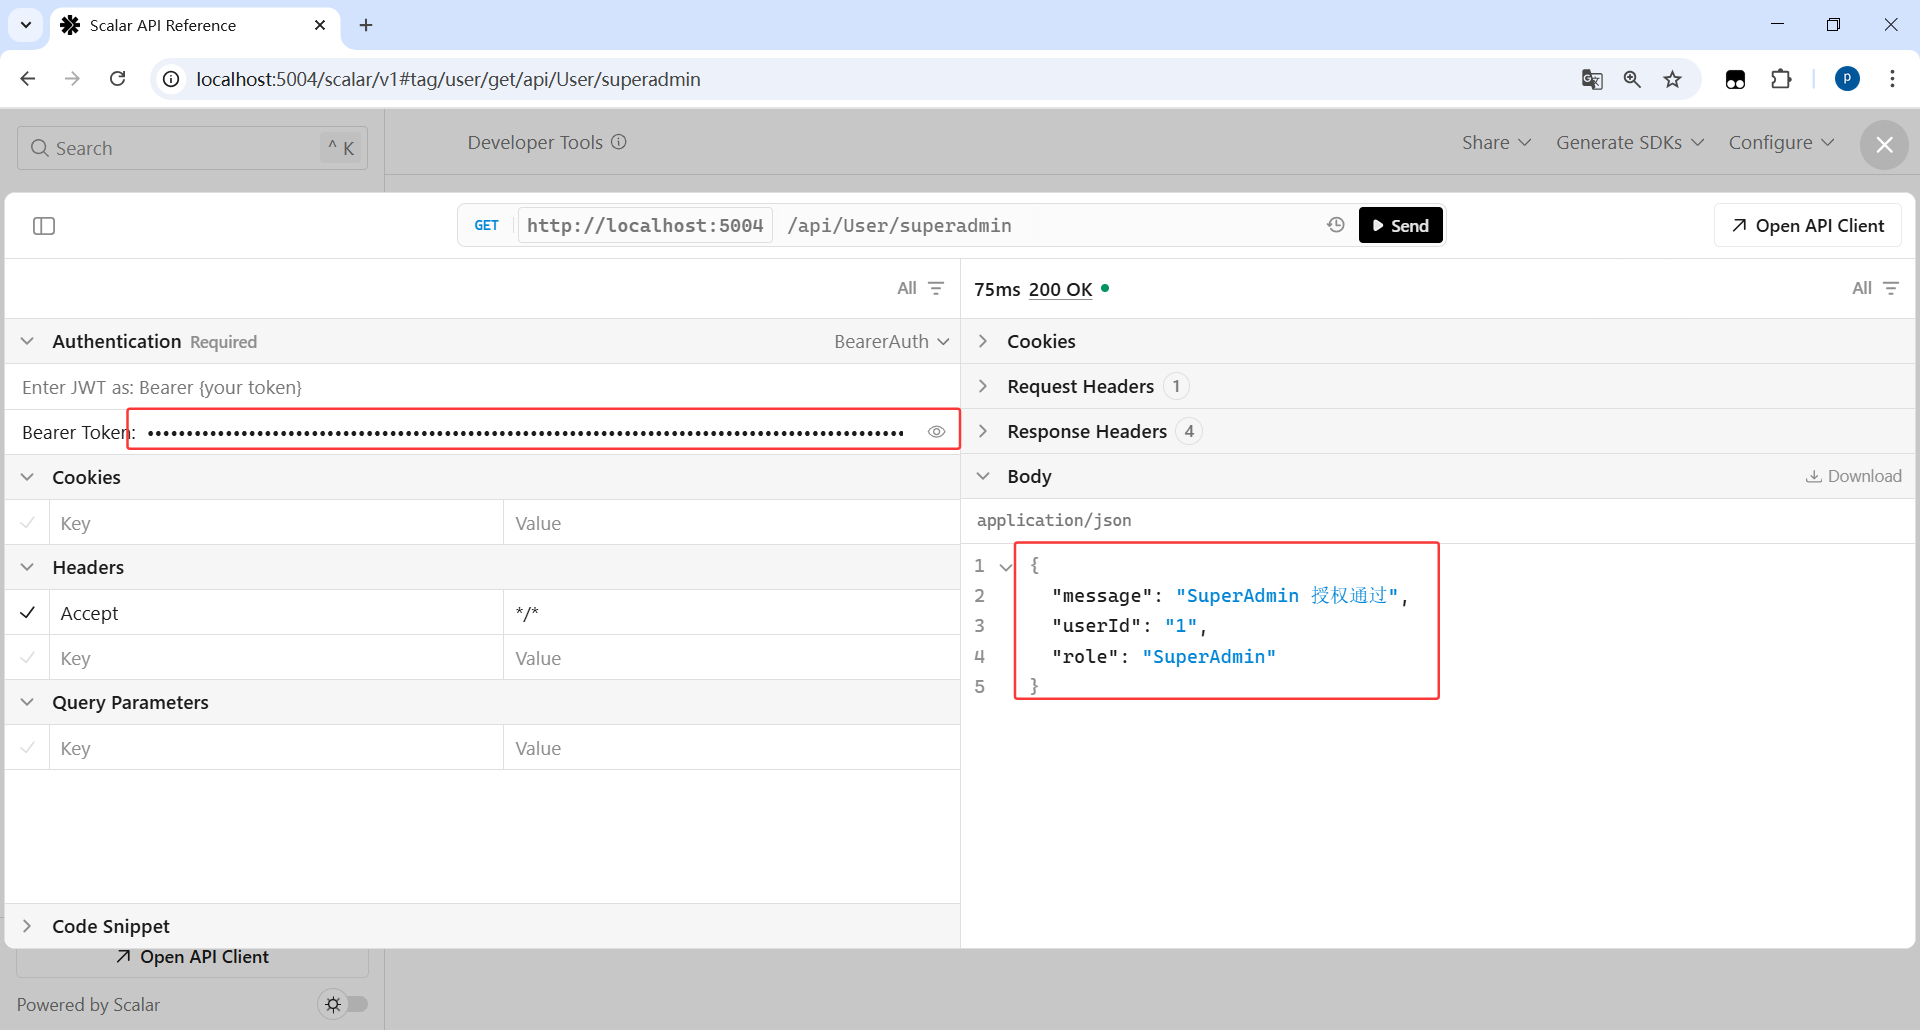Click the black extension icon in toolbar
This screenshot has width=1920, height=1030.
(x=1736, y=79)
